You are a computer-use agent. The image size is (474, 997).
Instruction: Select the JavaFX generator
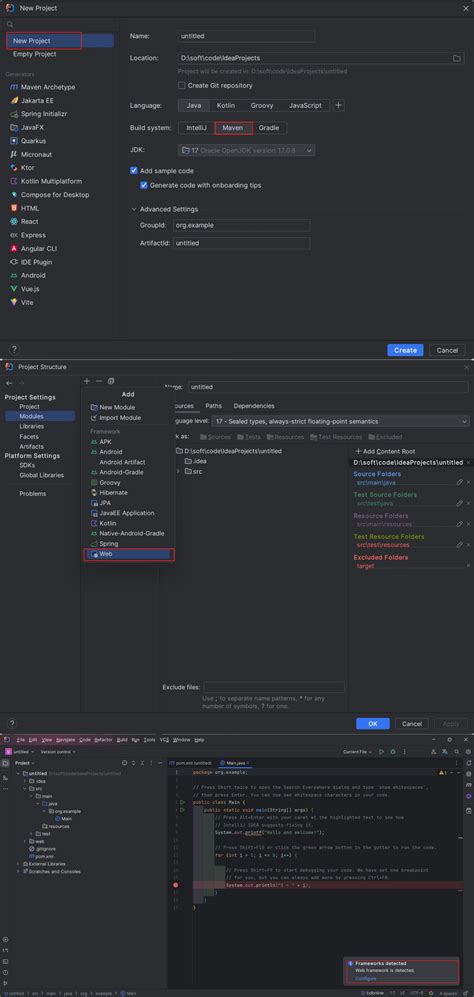(27, 127)
